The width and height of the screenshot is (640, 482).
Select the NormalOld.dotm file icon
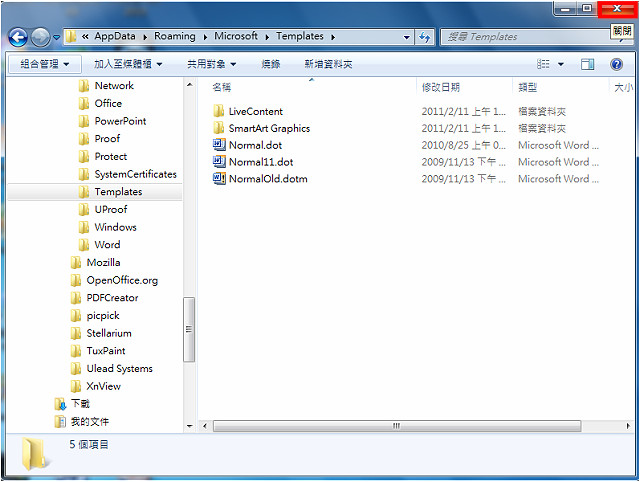[220, 179]
